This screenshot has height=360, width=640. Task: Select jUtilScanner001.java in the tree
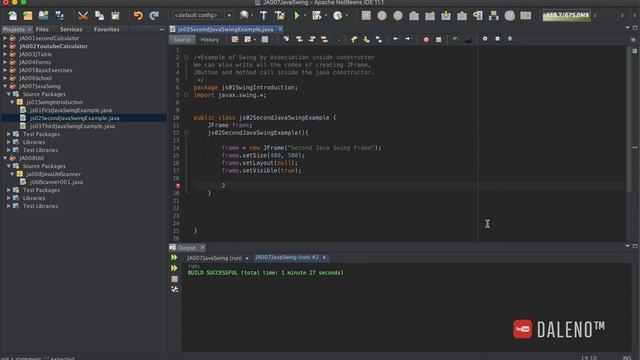pos(56,182)
